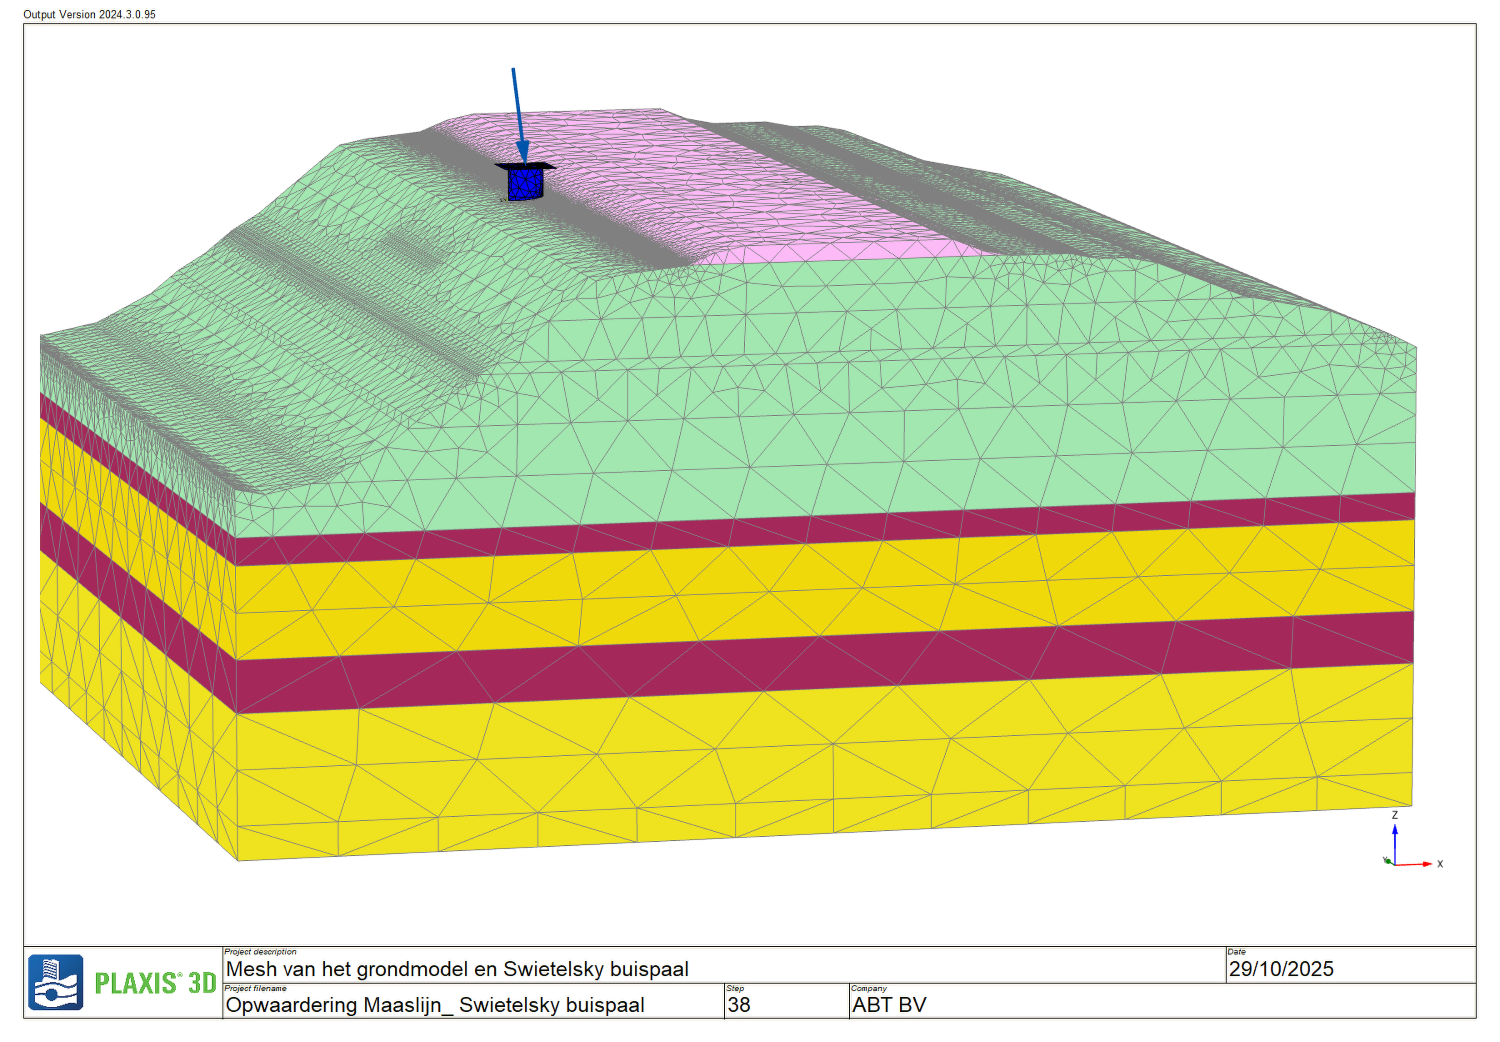Click the PLAXIS 3D logo icon
This screenshot has height=1042, width=1500.
[x=55, y=982]
